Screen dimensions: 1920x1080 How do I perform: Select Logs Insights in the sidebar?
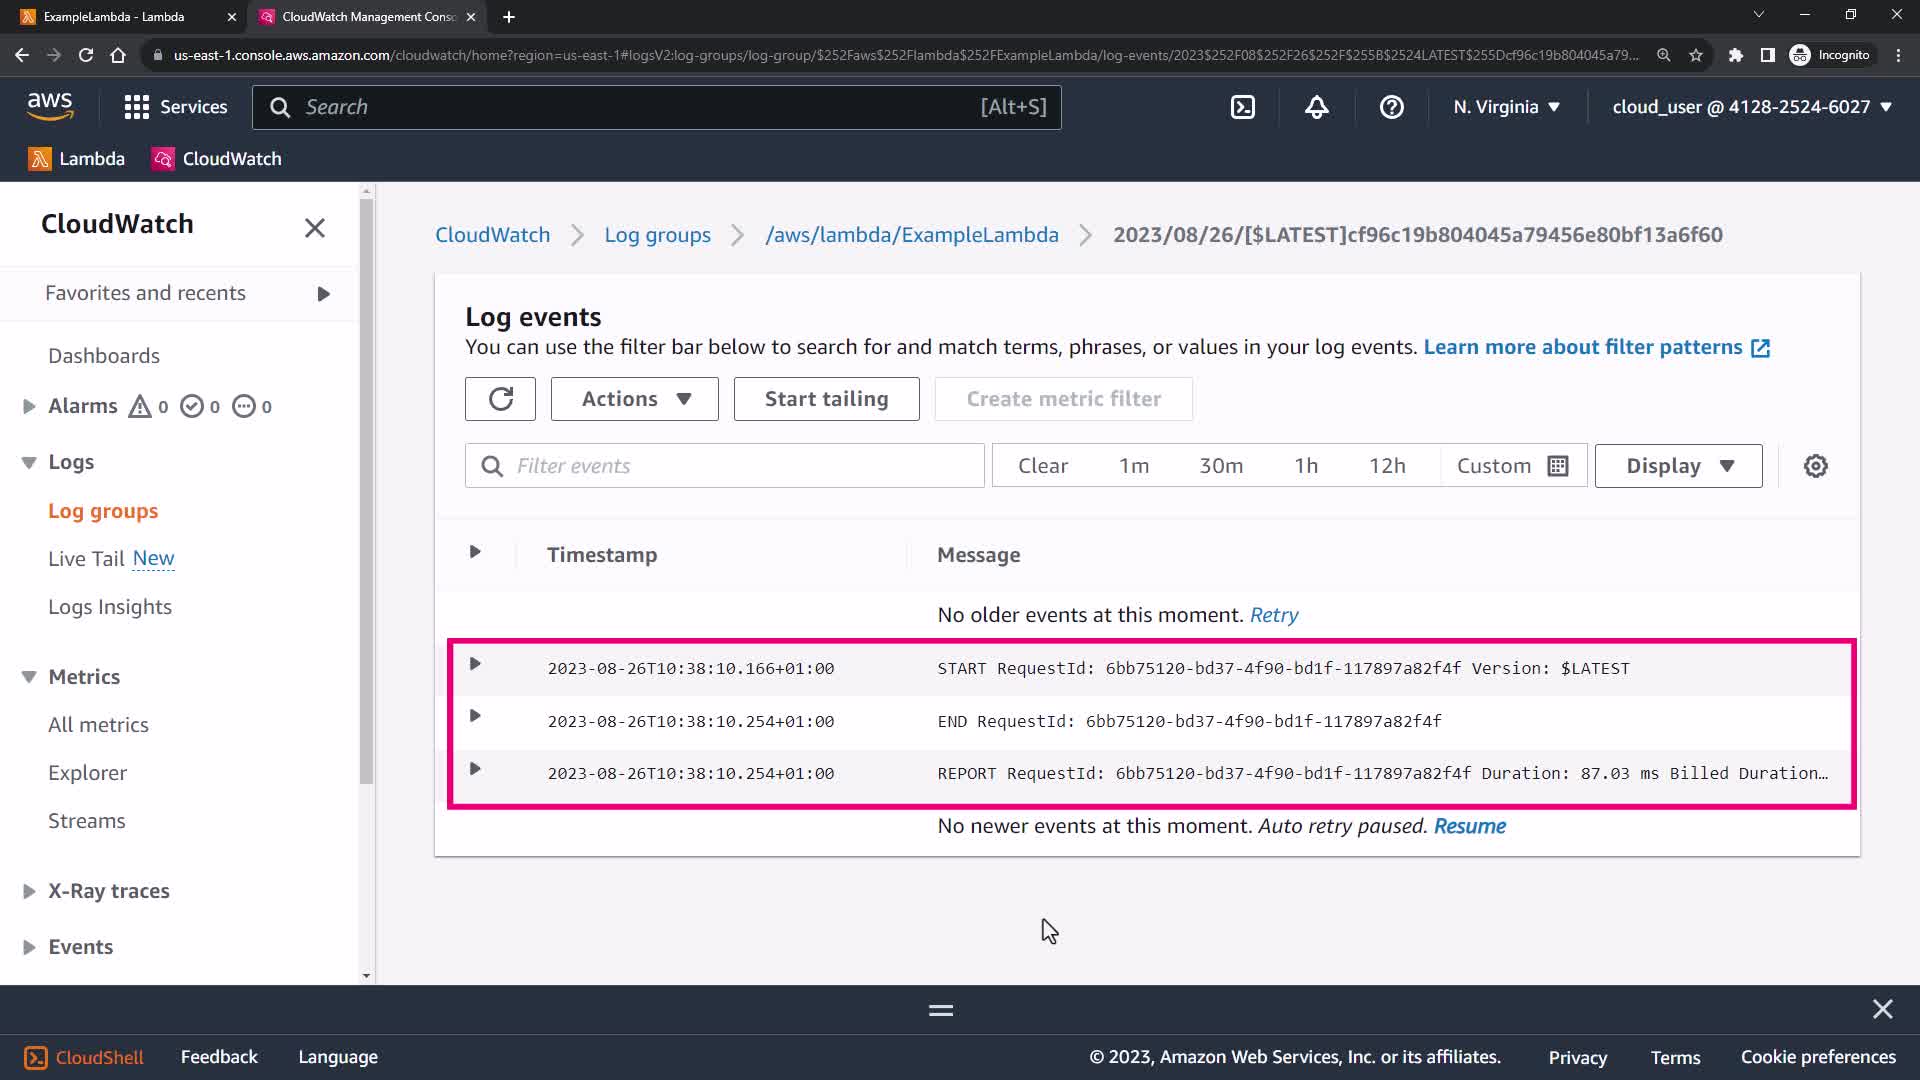point(110,607)
